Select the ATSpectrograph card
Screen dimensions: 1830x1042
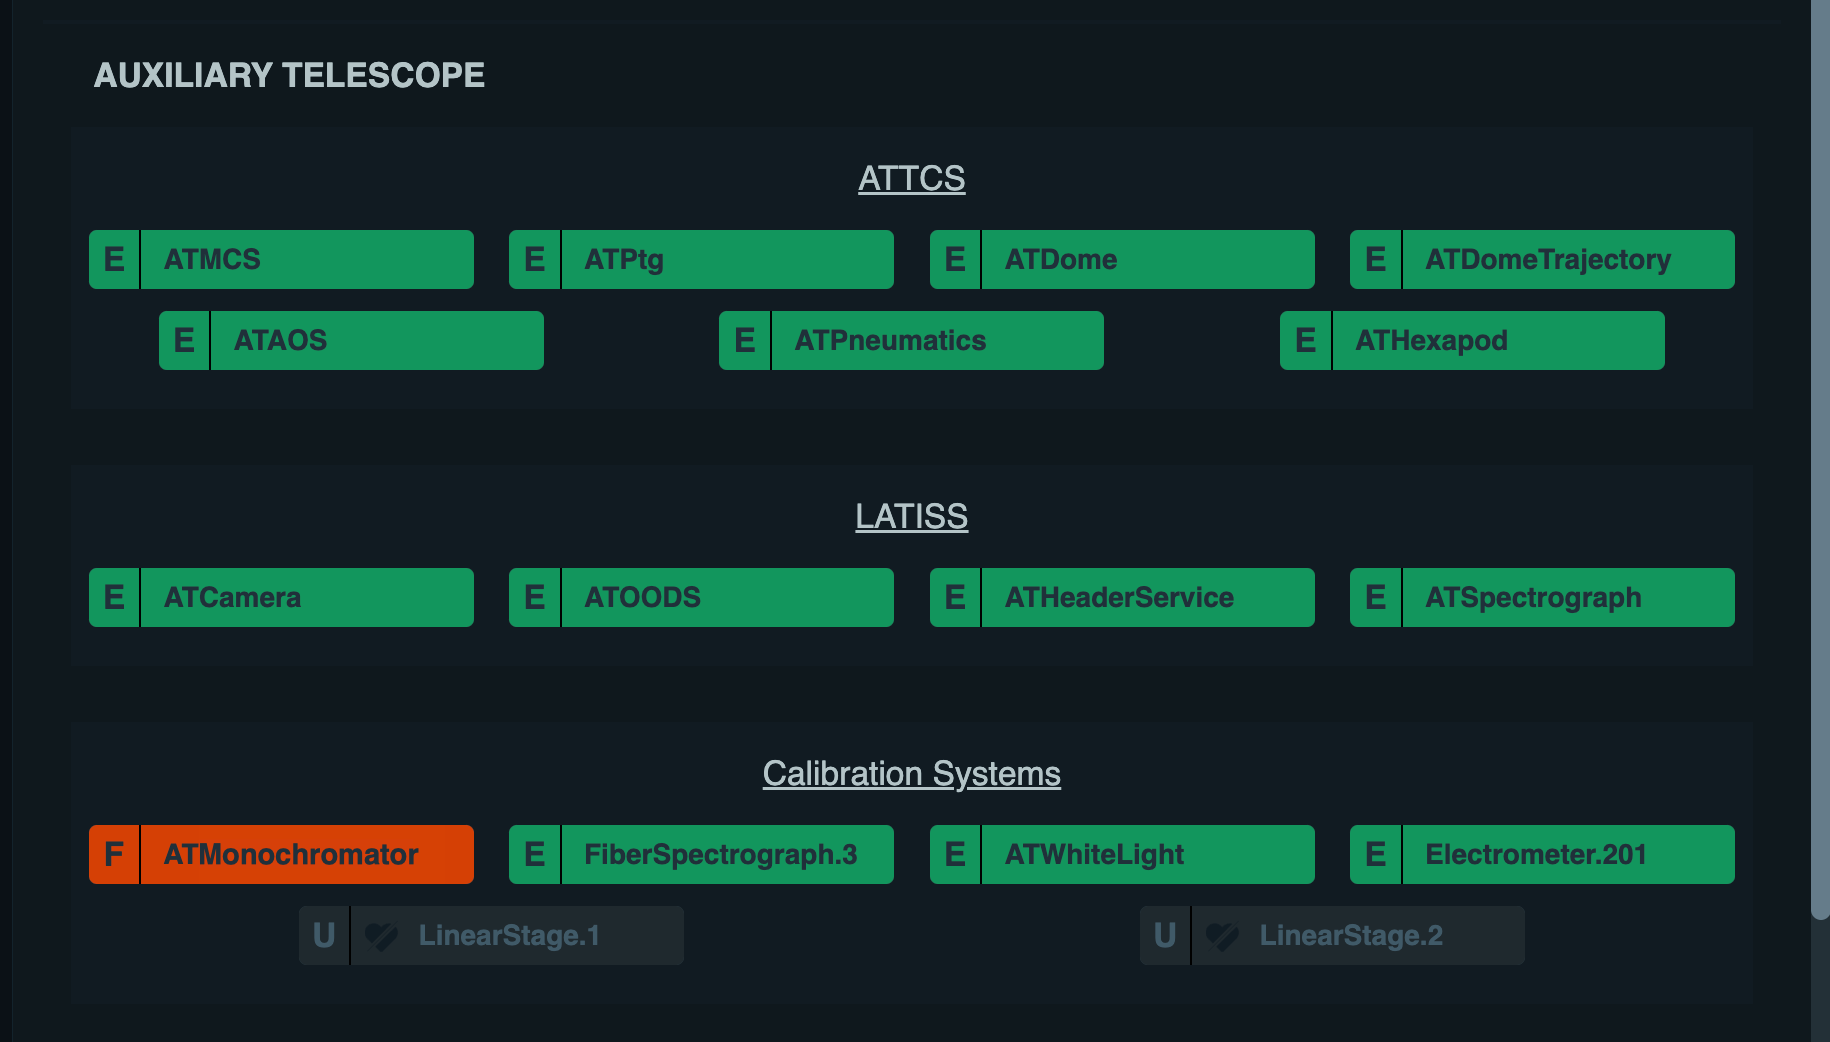pyautogui.click(x=1568, y=597)
